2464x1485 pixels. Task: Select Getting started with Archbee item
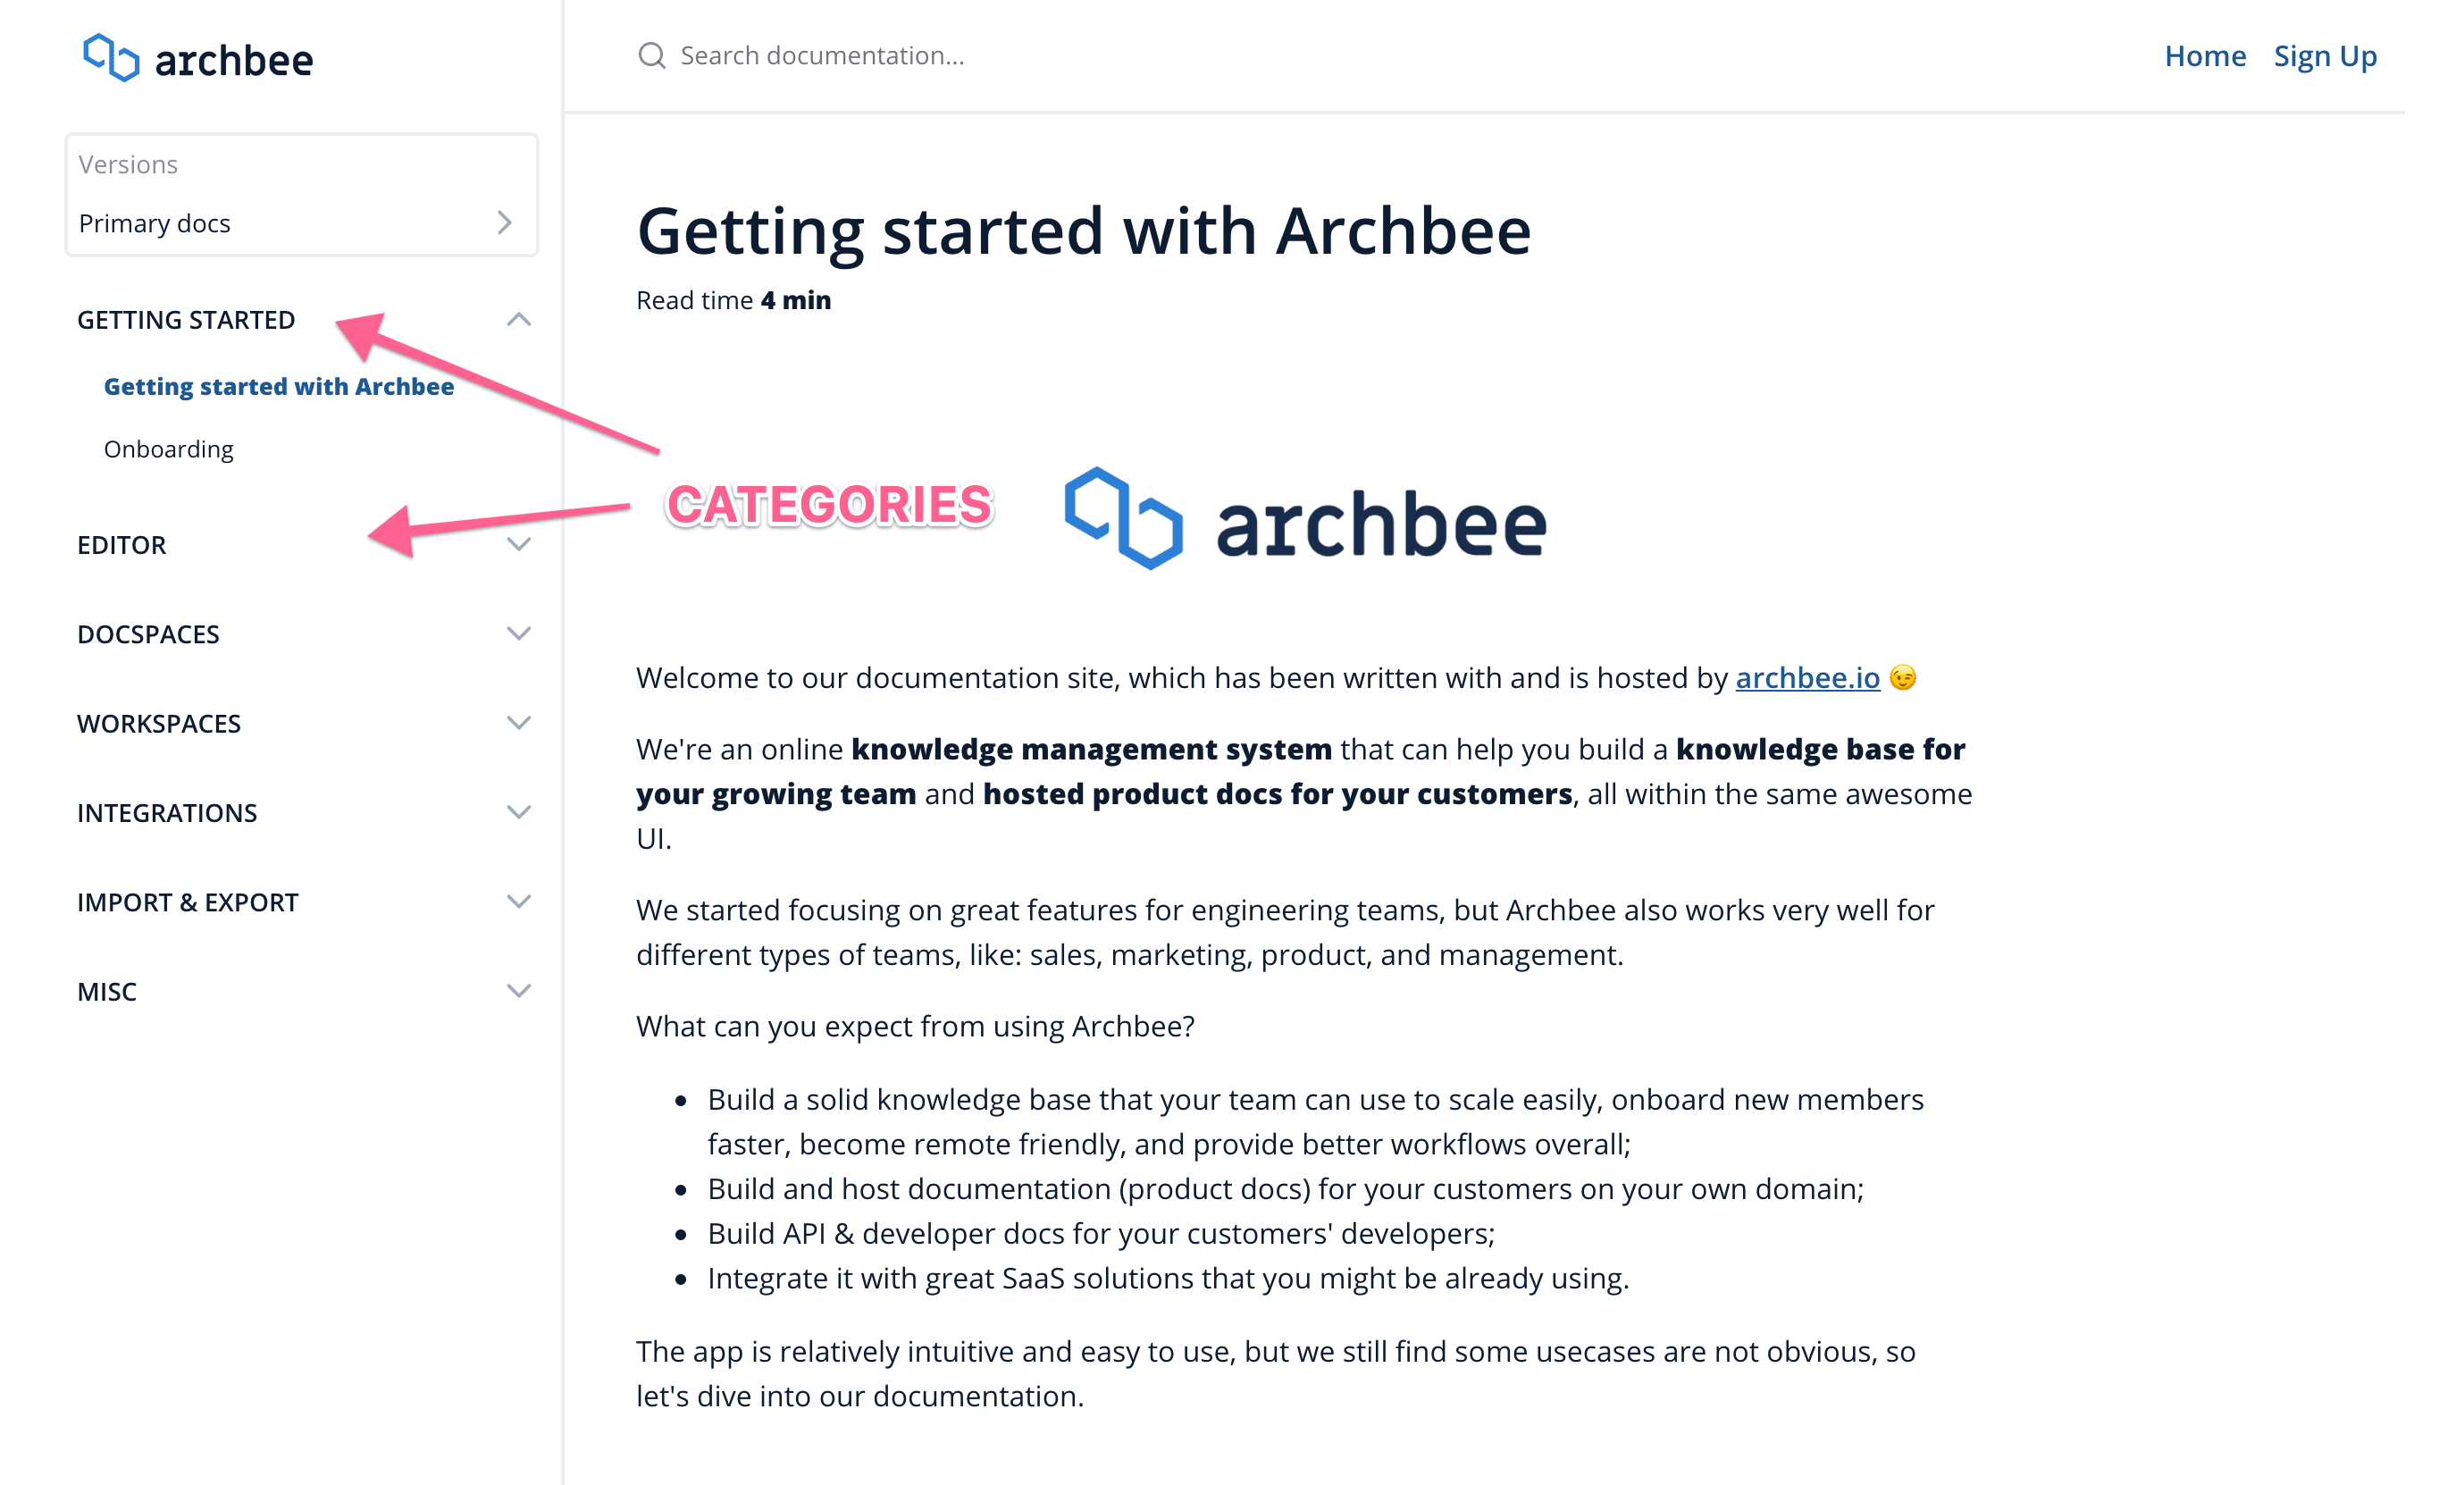pyautogui.click(x=279, y=386)
